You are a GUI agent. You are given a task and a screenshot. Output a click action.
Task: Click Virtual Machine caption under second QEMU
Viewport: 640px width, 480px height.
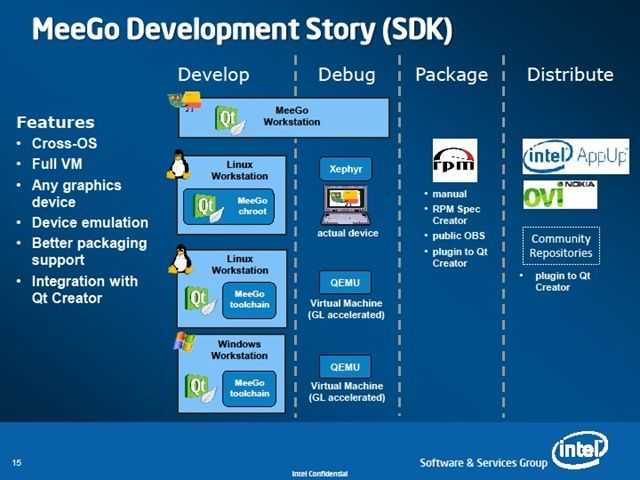pos(347,391)
